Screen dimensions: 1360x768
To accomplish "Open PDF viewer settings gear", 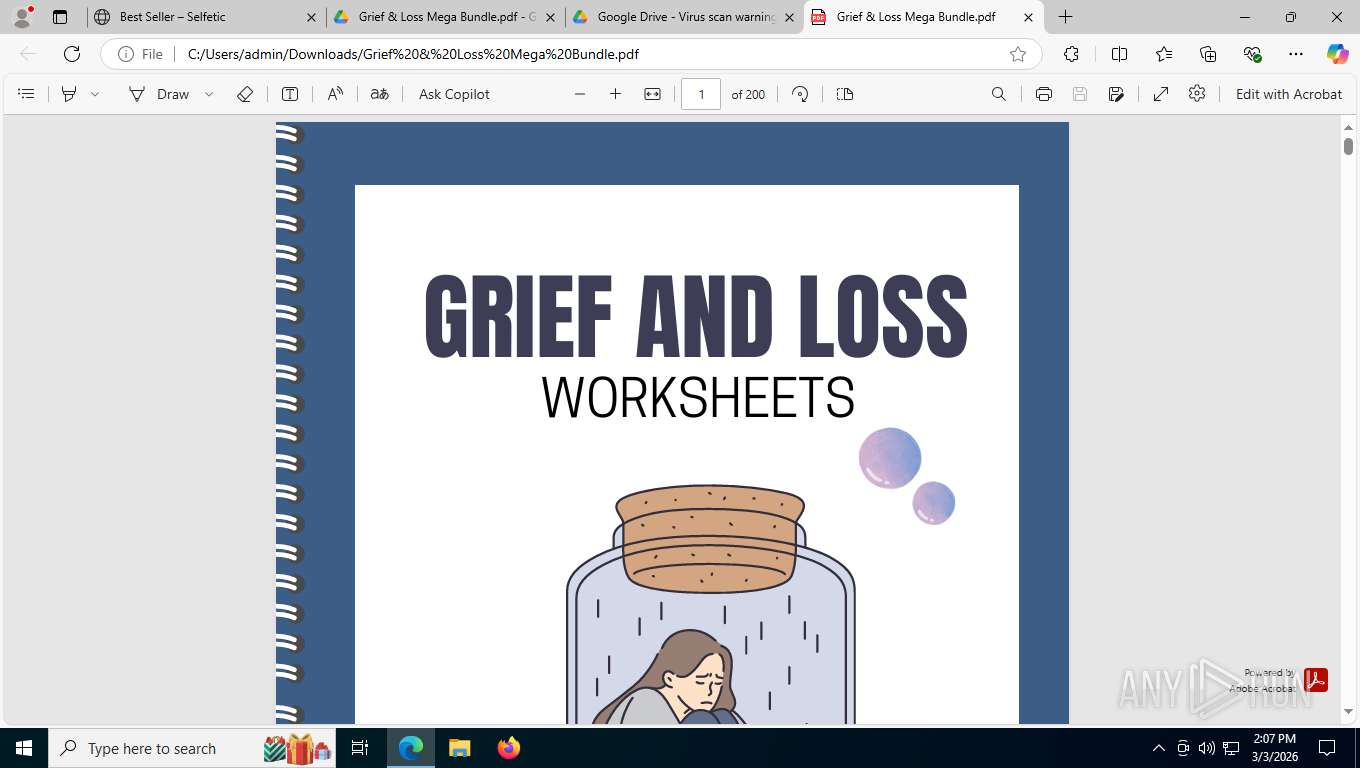I will 1197,94.
